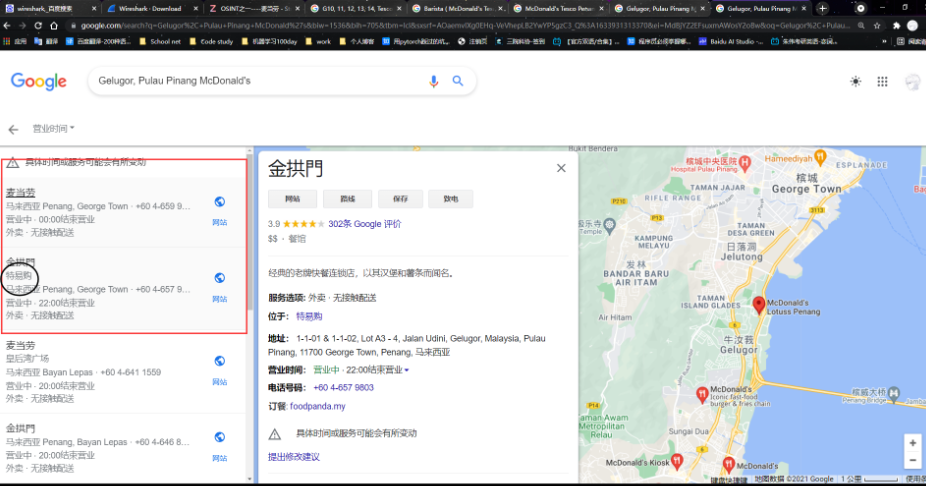This screenshot has height=486, width=926.
Task: Click the Google logo
Action: [x=38, y=81]
